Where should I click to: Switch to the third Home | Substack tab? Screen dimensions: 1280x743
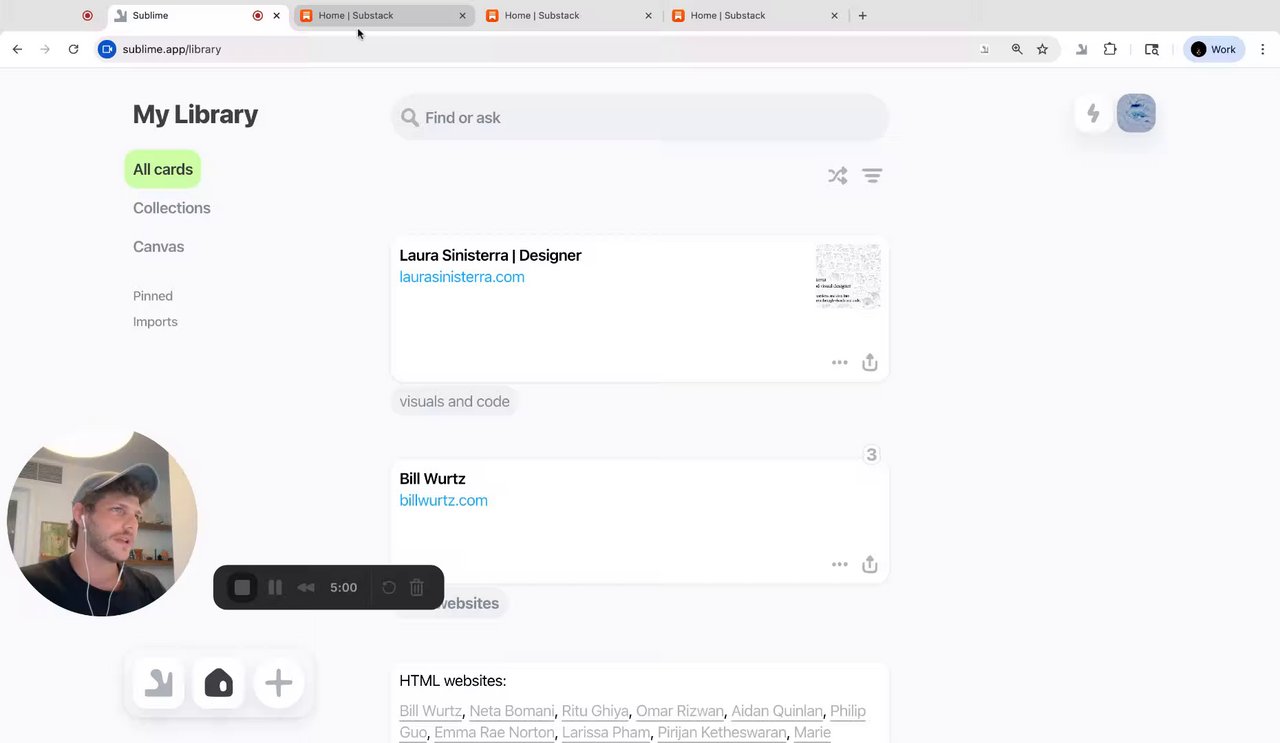(755, 15)
